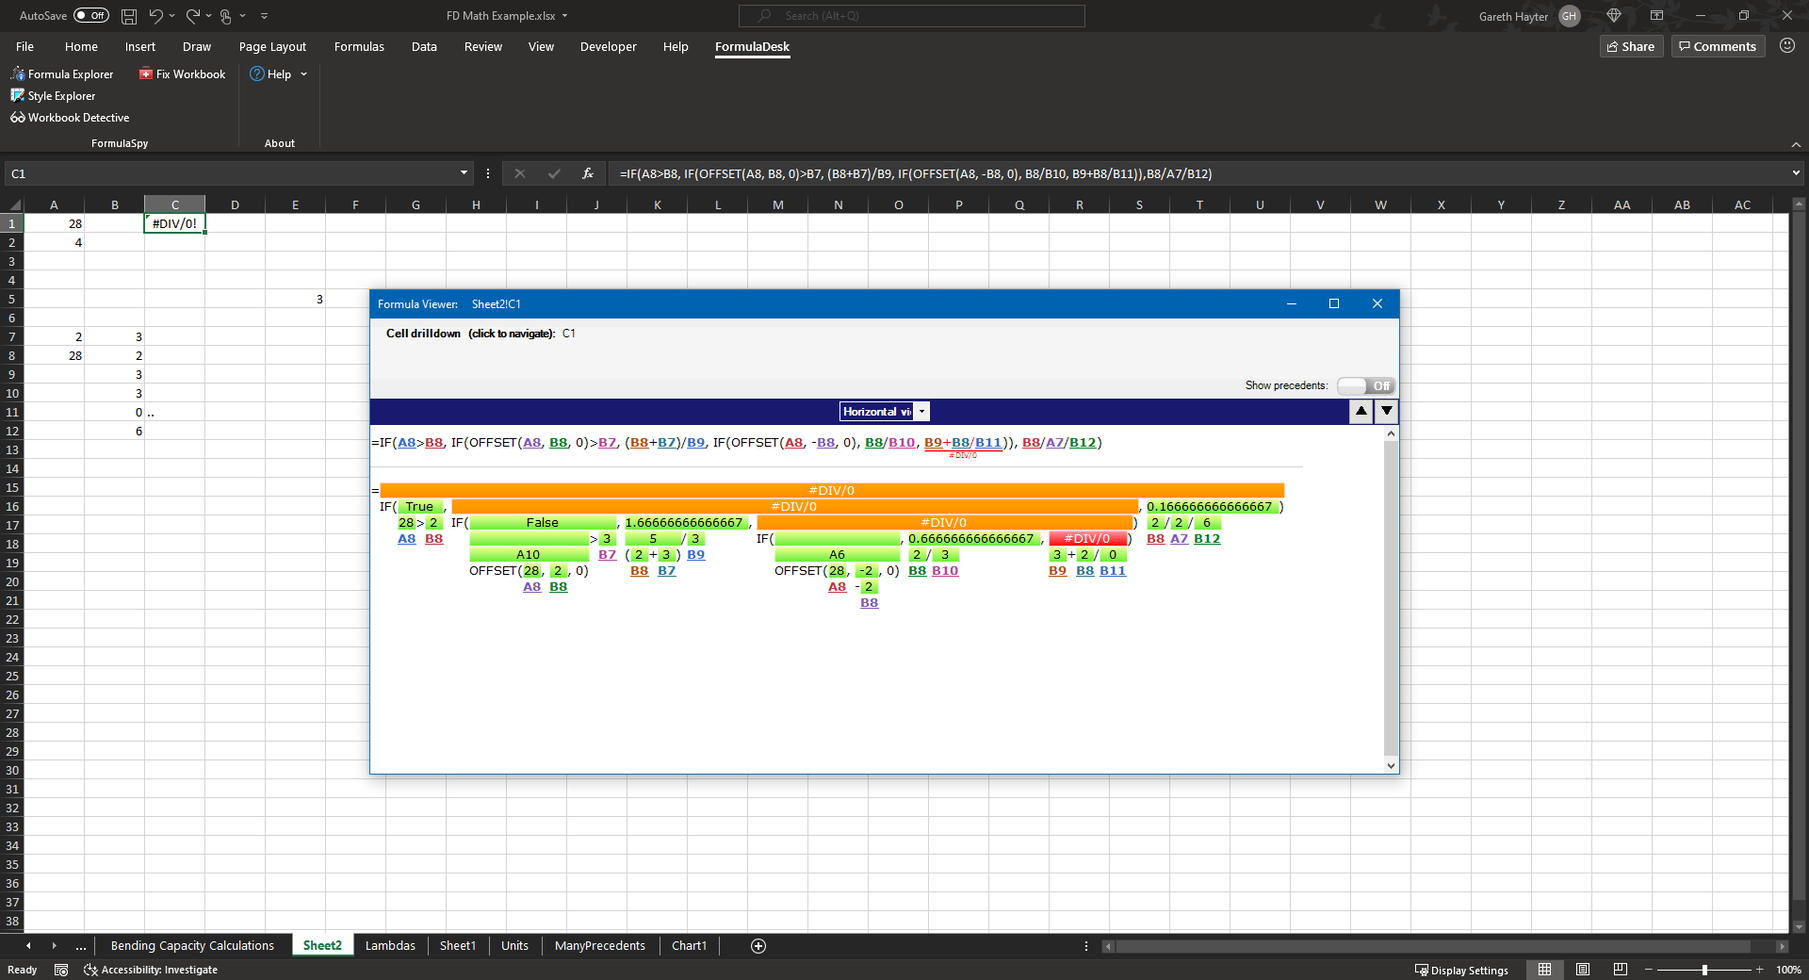1809x980 pixels.
Task: Open the Style Explorer tool
Action: 54,95
